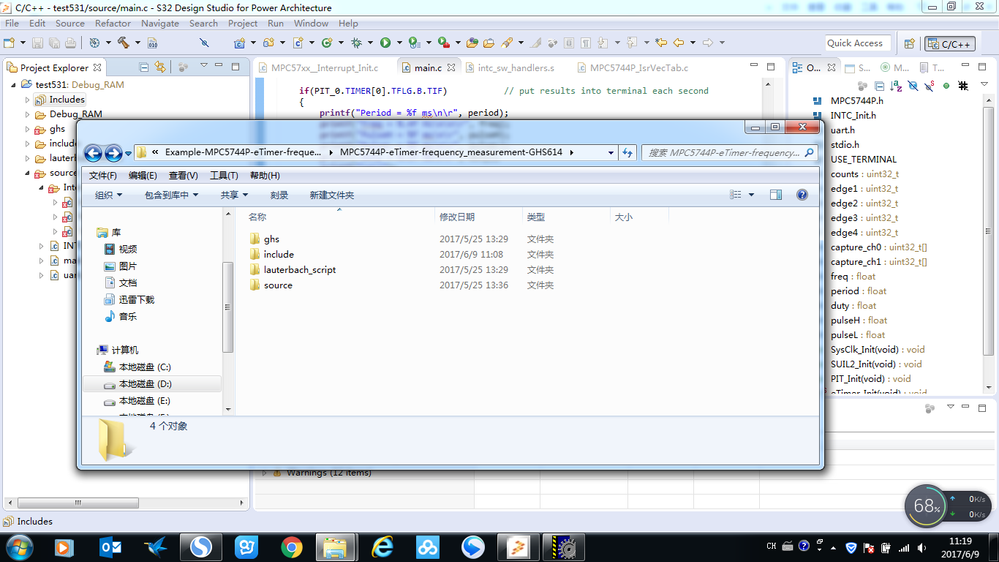
Task: Expand the Debug_RAM folder node
Action: point(27,115)
